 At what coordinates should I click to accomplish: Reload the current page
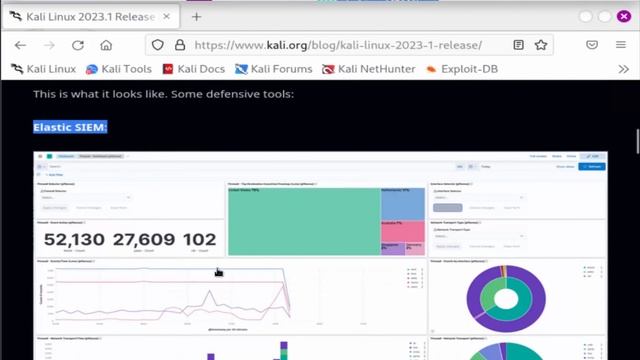pos(78,45)
